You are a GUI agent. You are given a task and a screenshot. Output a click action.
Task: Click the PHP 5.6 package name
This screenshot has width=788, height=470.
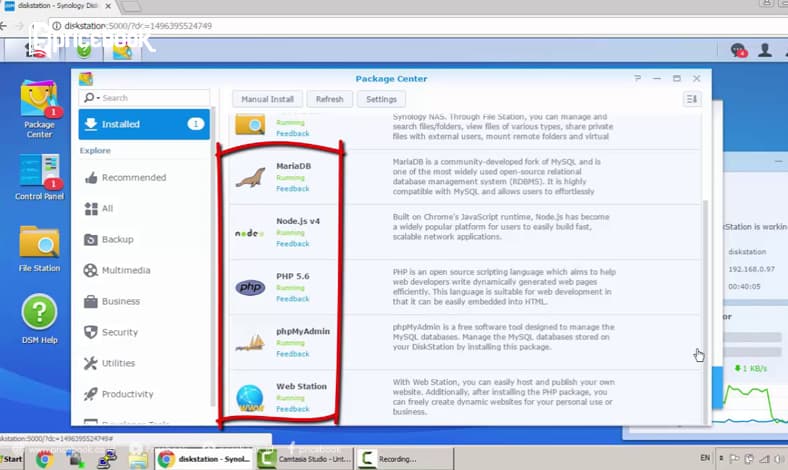tap(292, 276)
